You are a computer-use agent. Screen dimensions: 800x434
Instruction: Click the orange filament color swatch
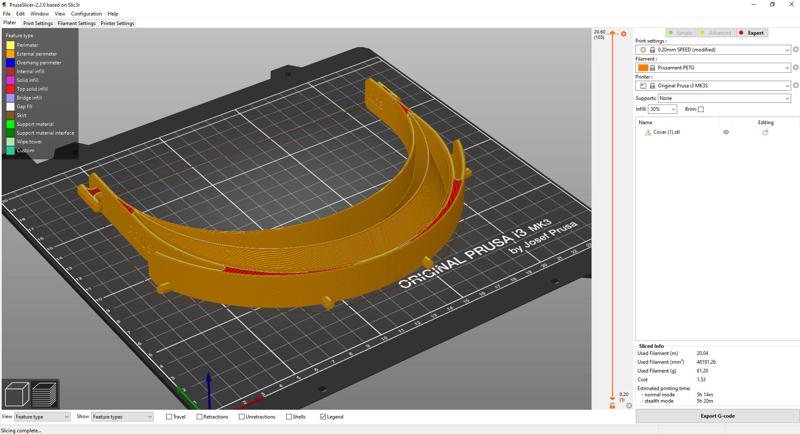click(643, 68)
